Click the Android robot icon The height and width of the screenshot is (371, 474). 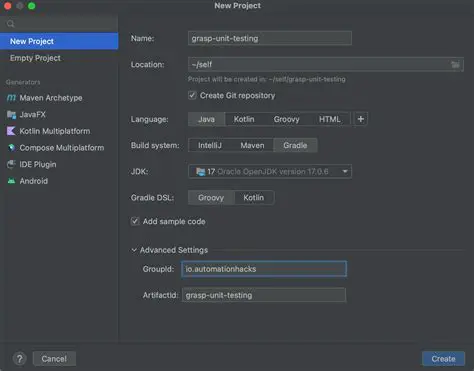tap(11, 181)
